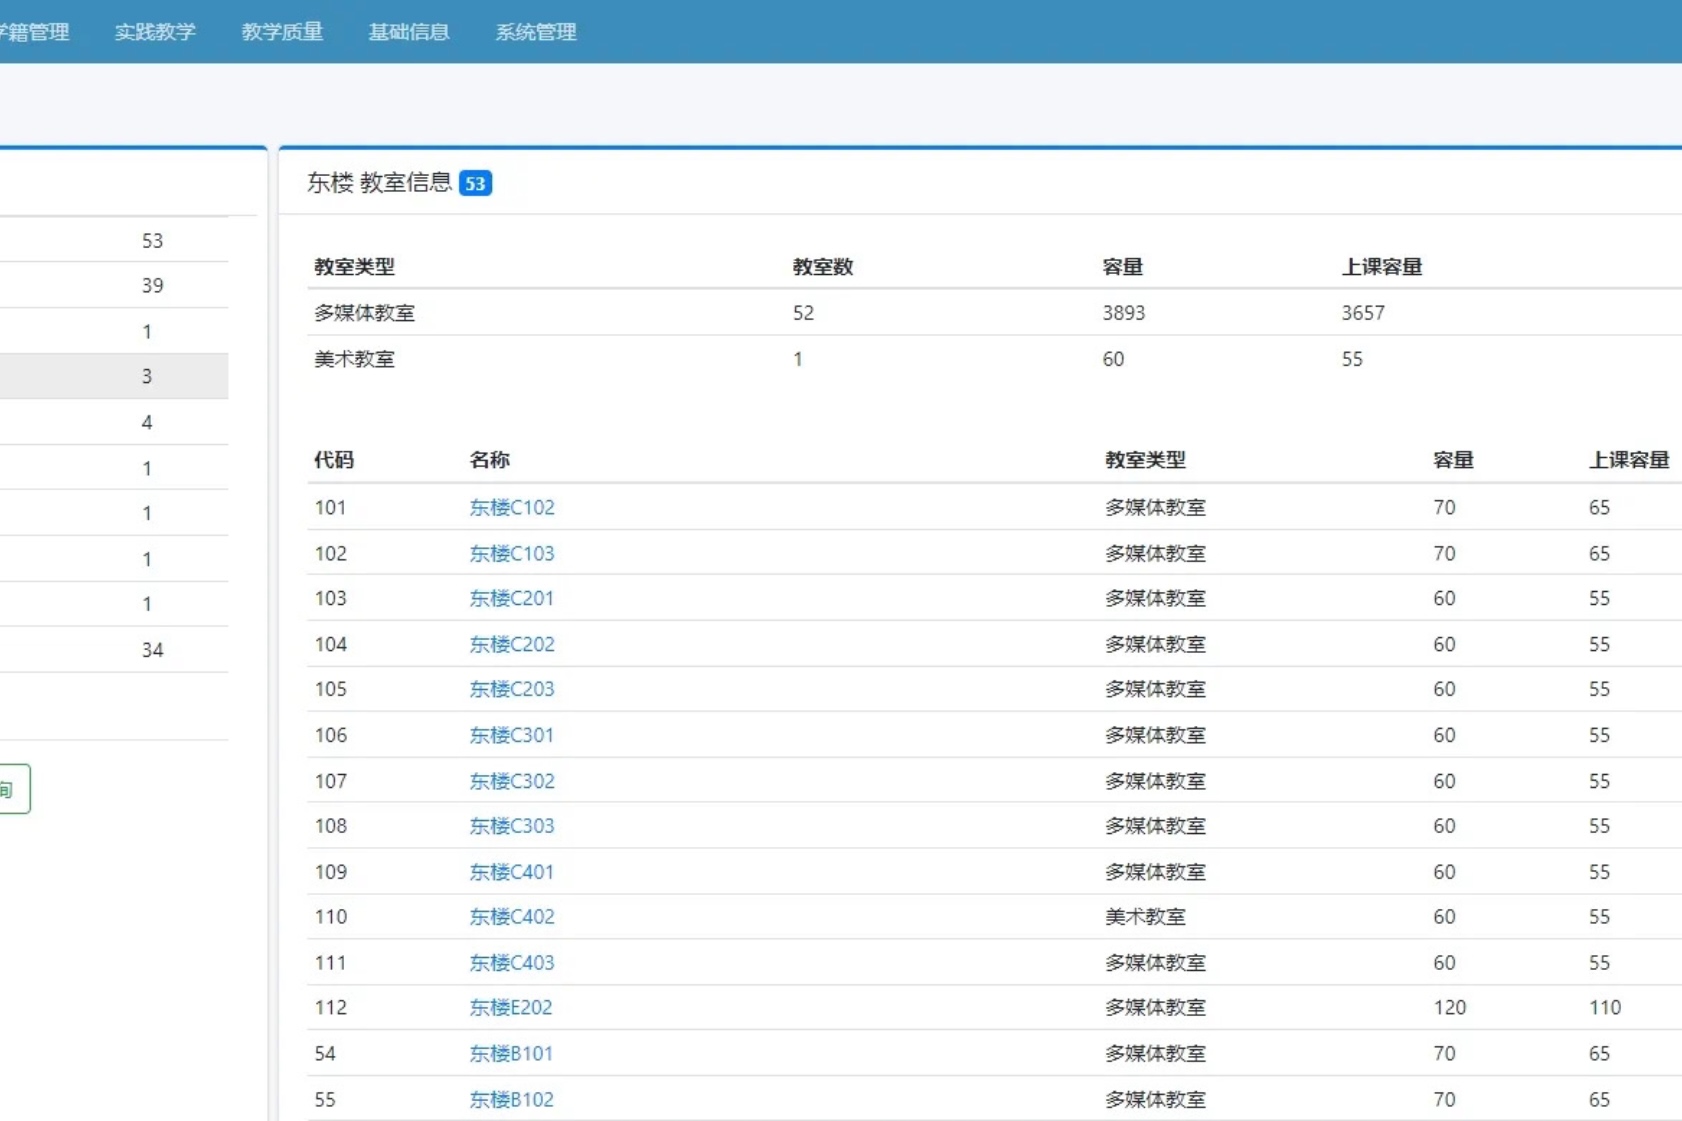
Task: Open the 东楼E202 classroom link
Action: point(511,1007)
